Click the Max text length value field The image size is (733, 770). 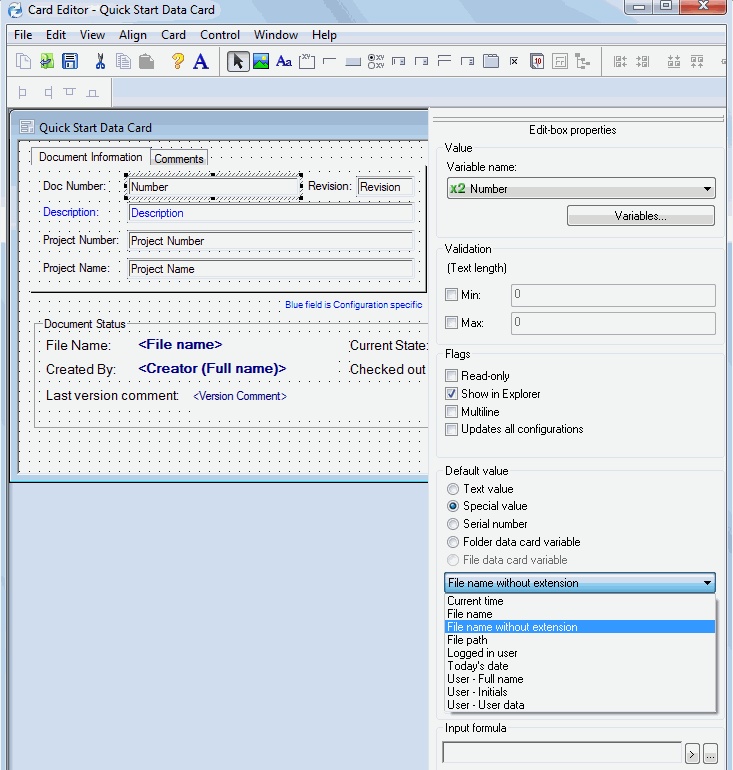(x=613, y=323)
